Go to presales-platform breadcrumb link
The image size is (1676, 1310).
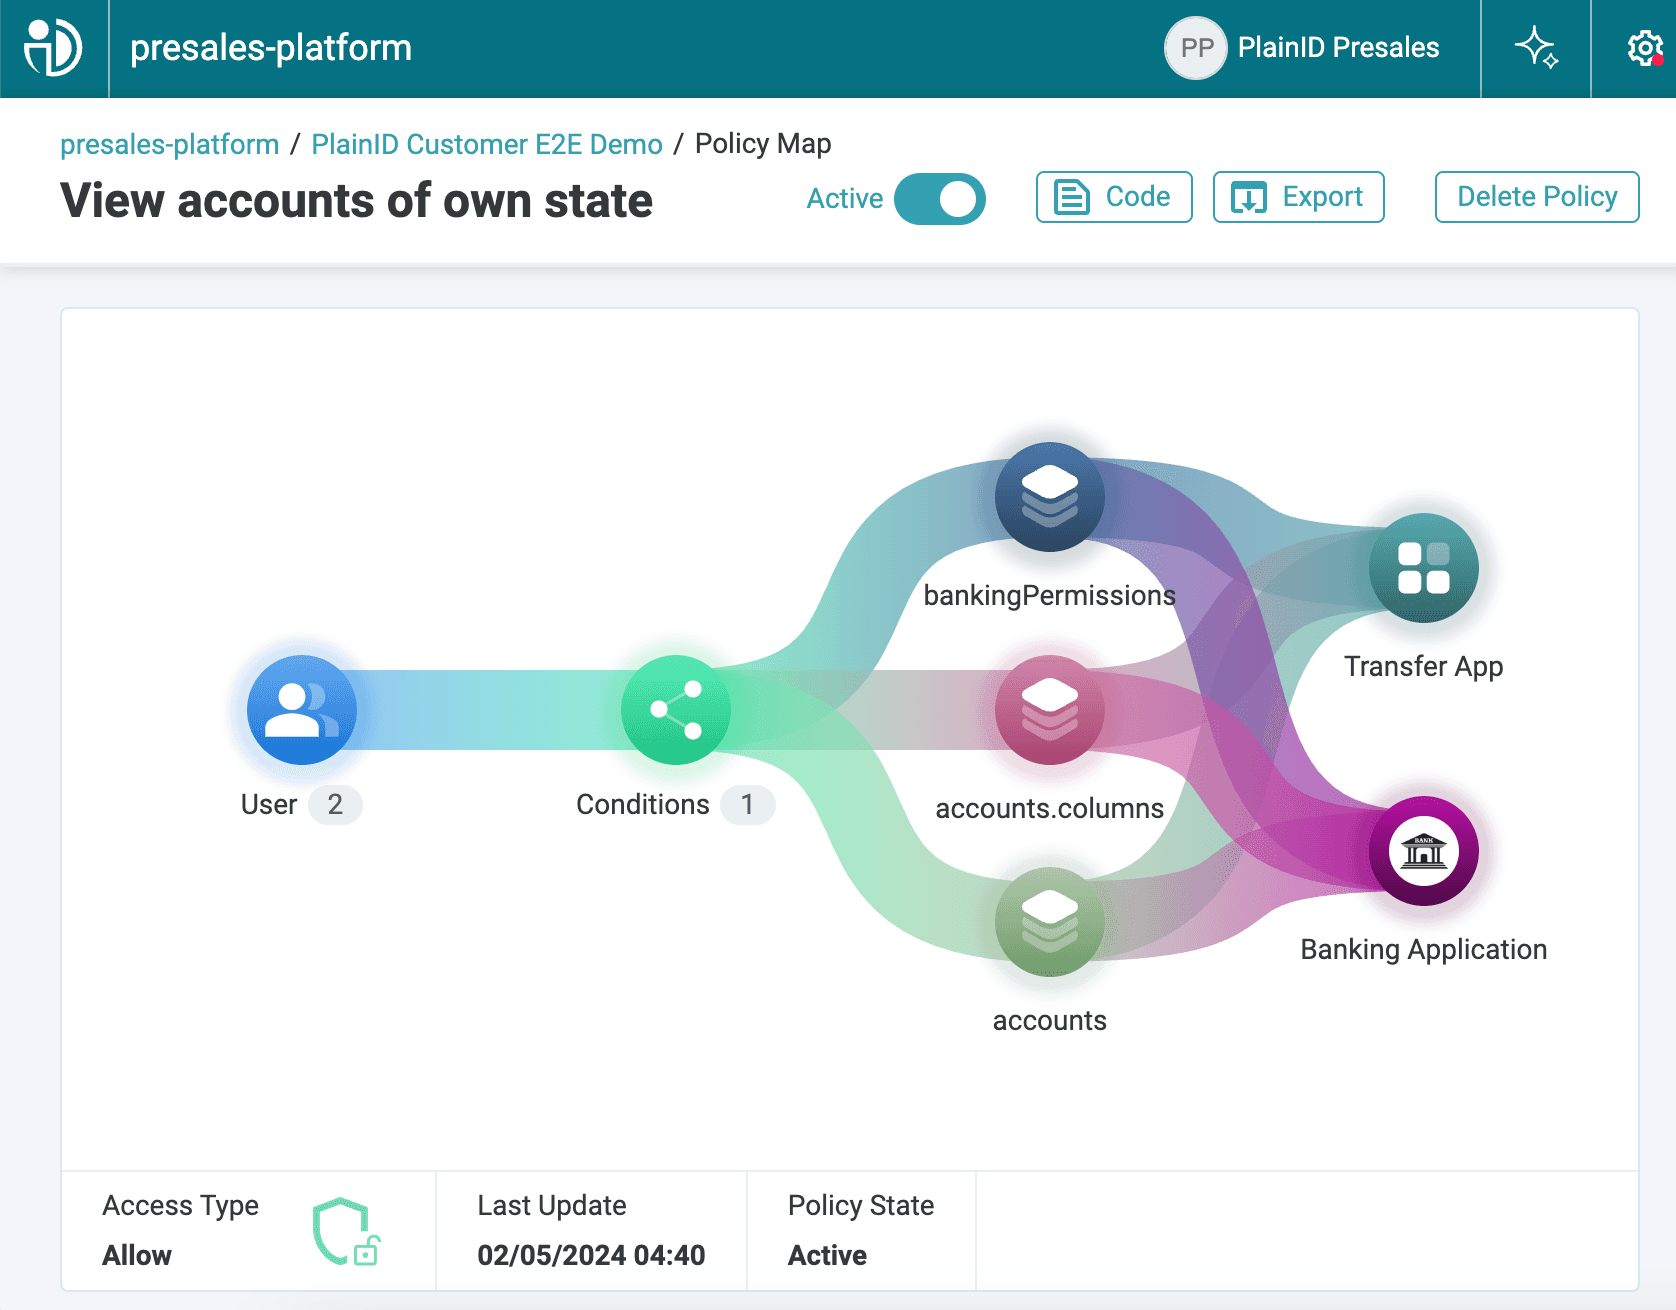point(170,144)
